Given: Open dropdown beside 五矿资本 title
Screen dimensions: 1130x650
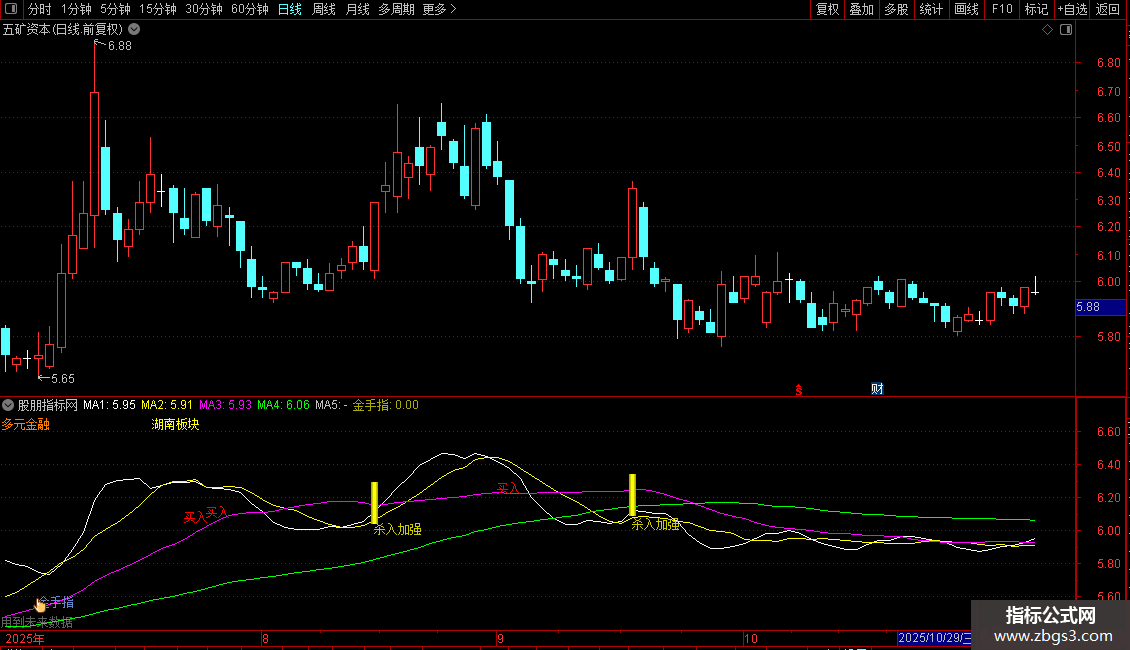Looking at the screenshot, I should (134, 29).
